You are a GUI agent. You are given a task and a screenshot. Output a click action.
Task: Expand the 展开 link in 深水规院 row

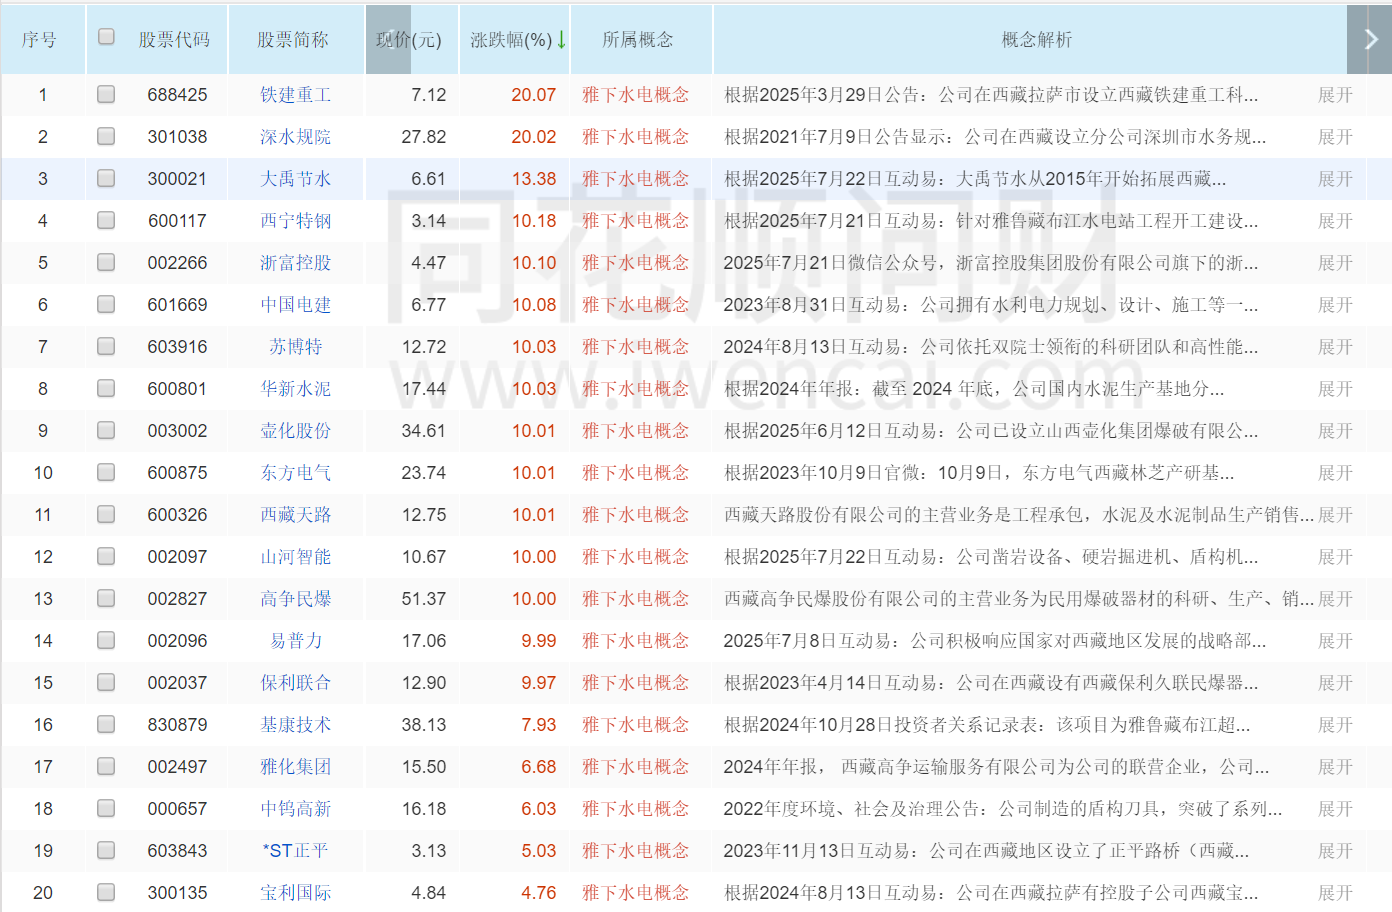tap(1335, 137)
